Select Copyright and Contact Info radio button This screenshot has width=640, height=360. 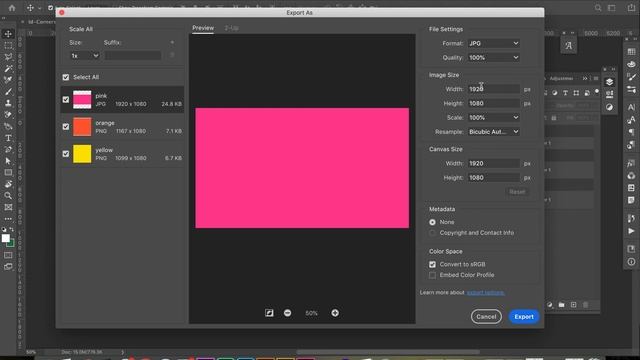(x=432, y=233)
